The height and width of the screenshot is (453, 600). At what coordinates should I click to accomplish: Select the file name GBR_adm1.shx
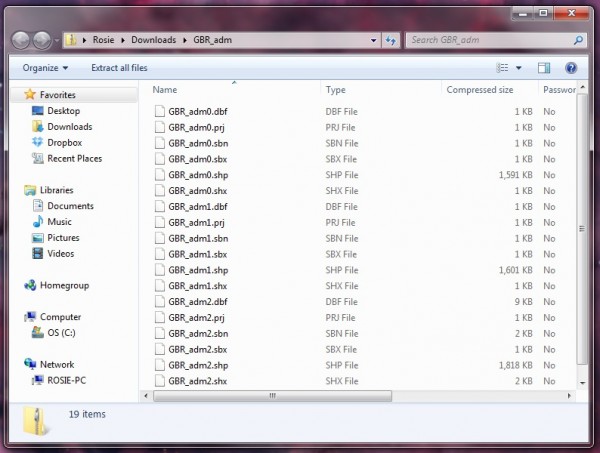coord(198,286)
